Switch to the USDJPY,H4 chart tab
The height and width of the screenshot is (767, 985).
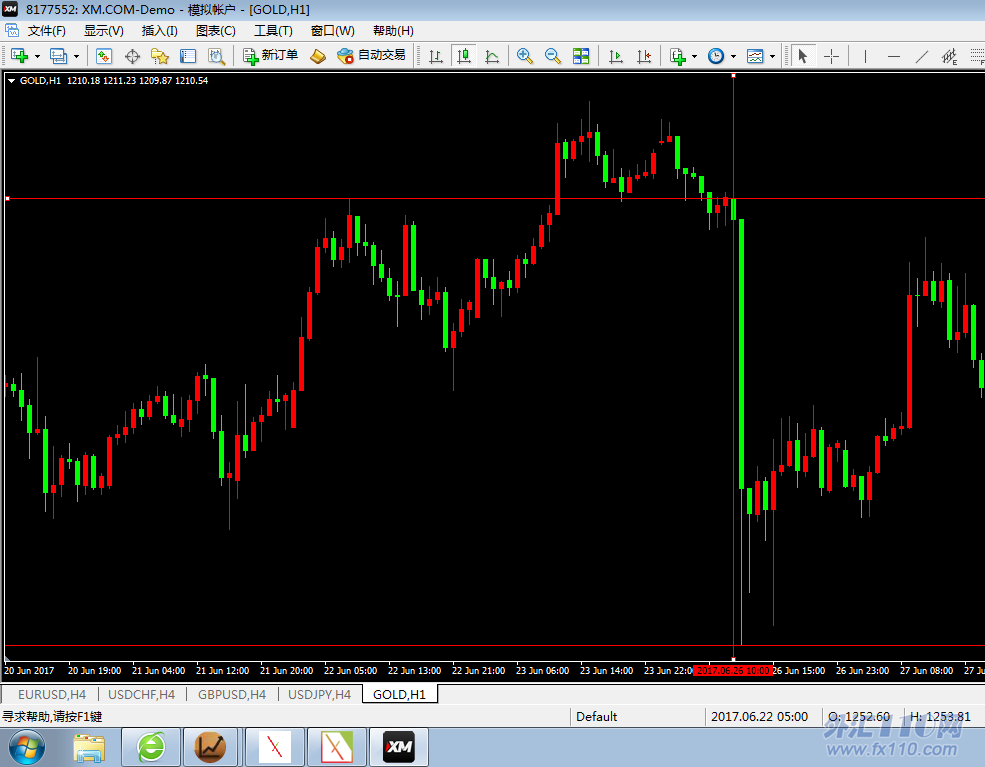(x=319, y=694)
